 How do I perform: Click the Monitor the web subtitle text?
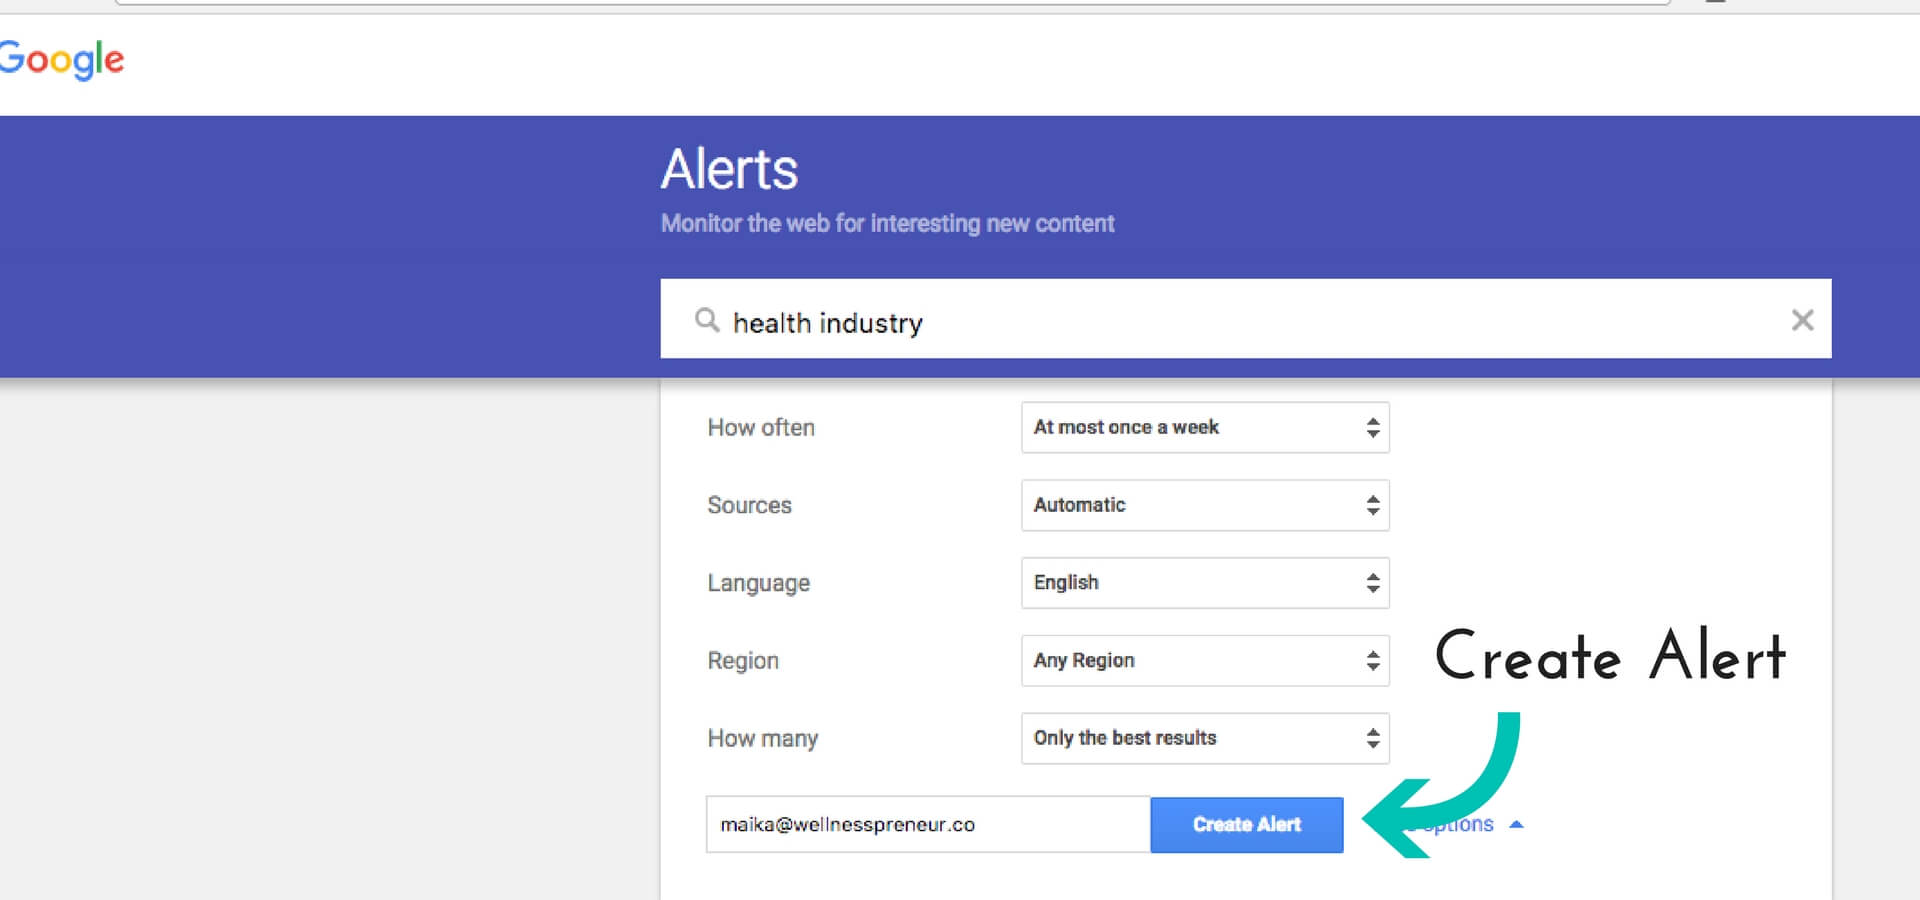click(887, 224)
